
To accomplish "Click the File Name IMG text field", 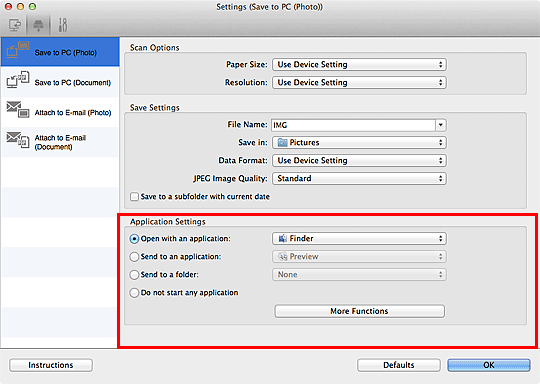I will 353,125.
